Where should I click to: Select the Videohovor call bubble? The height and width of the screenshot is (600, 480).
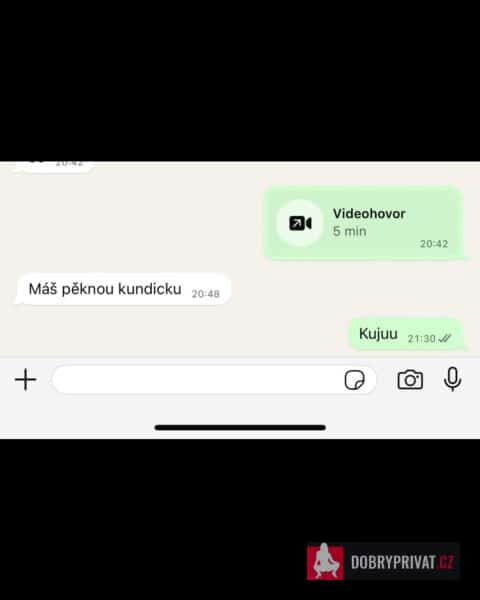tap(363, 223)
